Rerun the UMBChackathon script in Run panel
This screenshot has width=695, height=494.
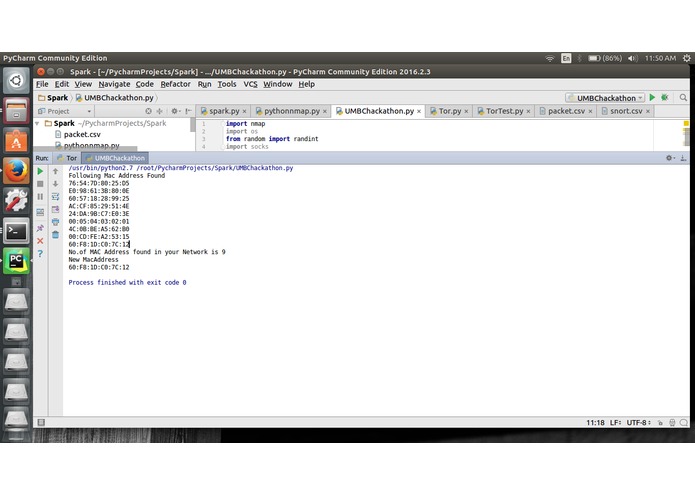(40, 171)
